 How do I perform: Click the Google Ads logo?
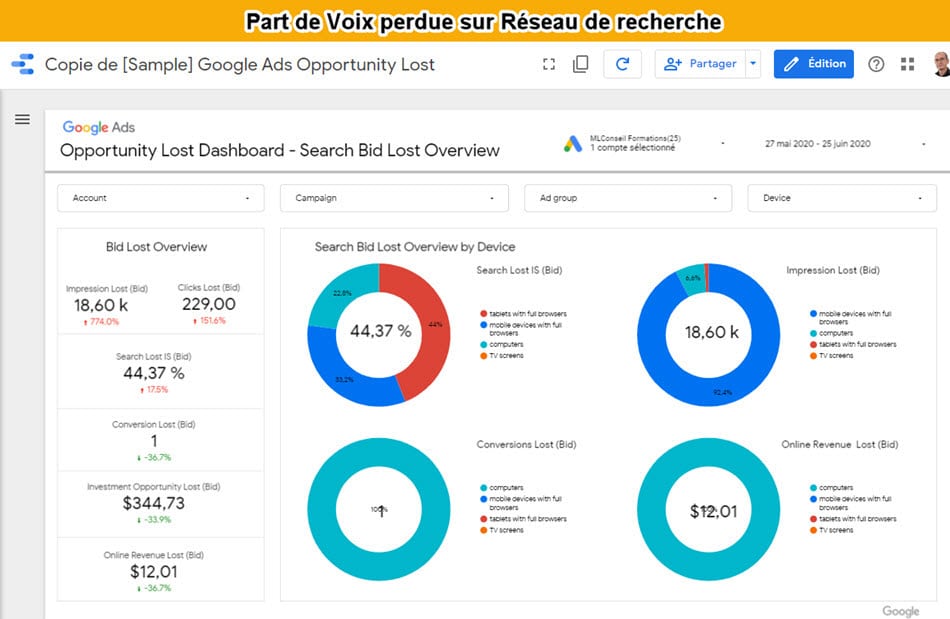(99, 127)
